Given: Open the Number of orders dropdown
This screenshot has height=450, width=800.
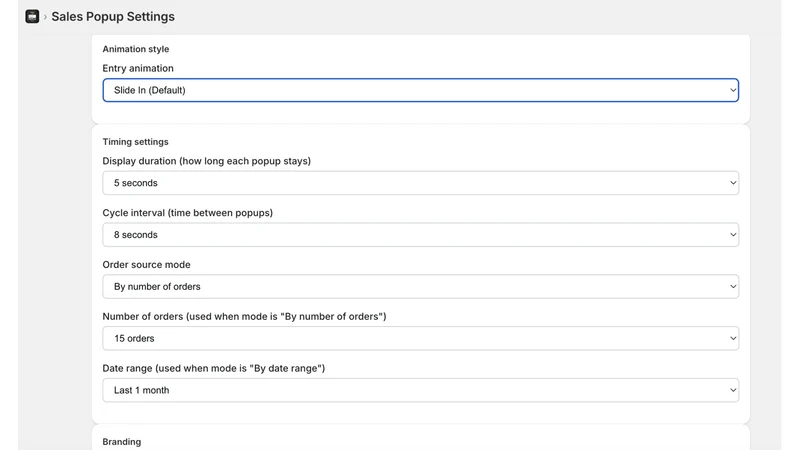Looking at the screenshot, I should point(420,338).
